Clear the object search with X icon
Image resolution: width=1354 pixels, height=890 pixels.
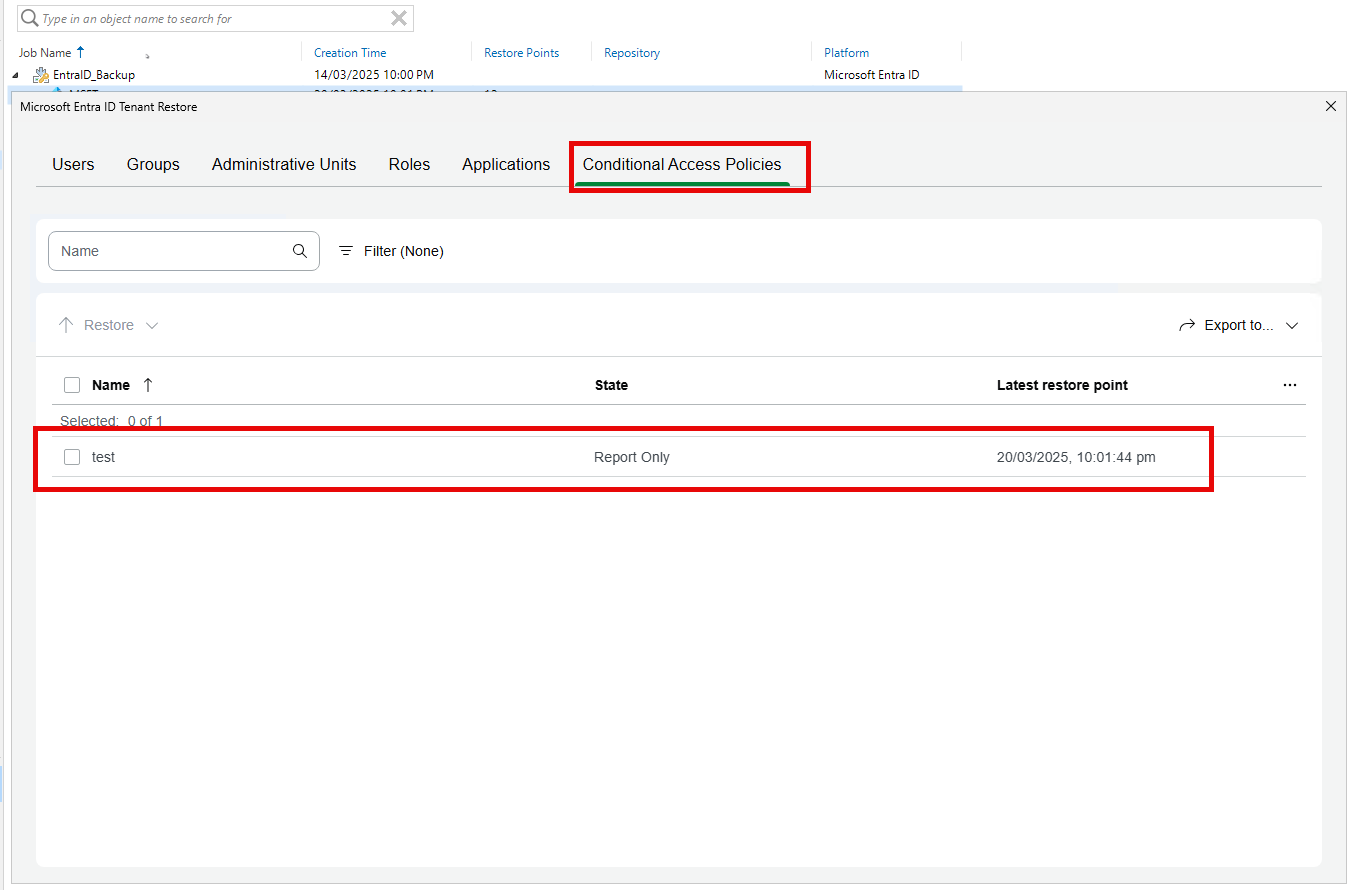399,18
